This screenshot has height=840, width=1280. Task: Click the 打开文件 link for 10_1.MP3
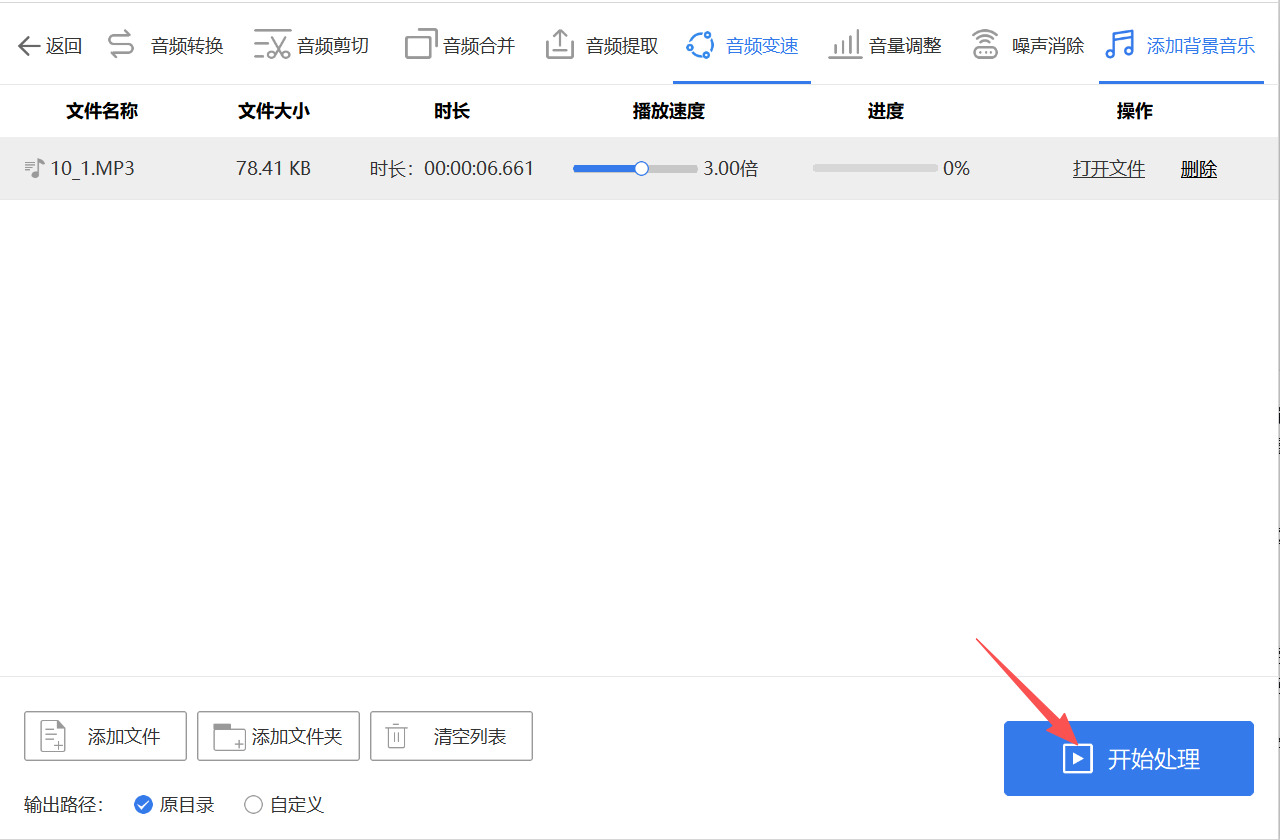tap(1109, 168)
